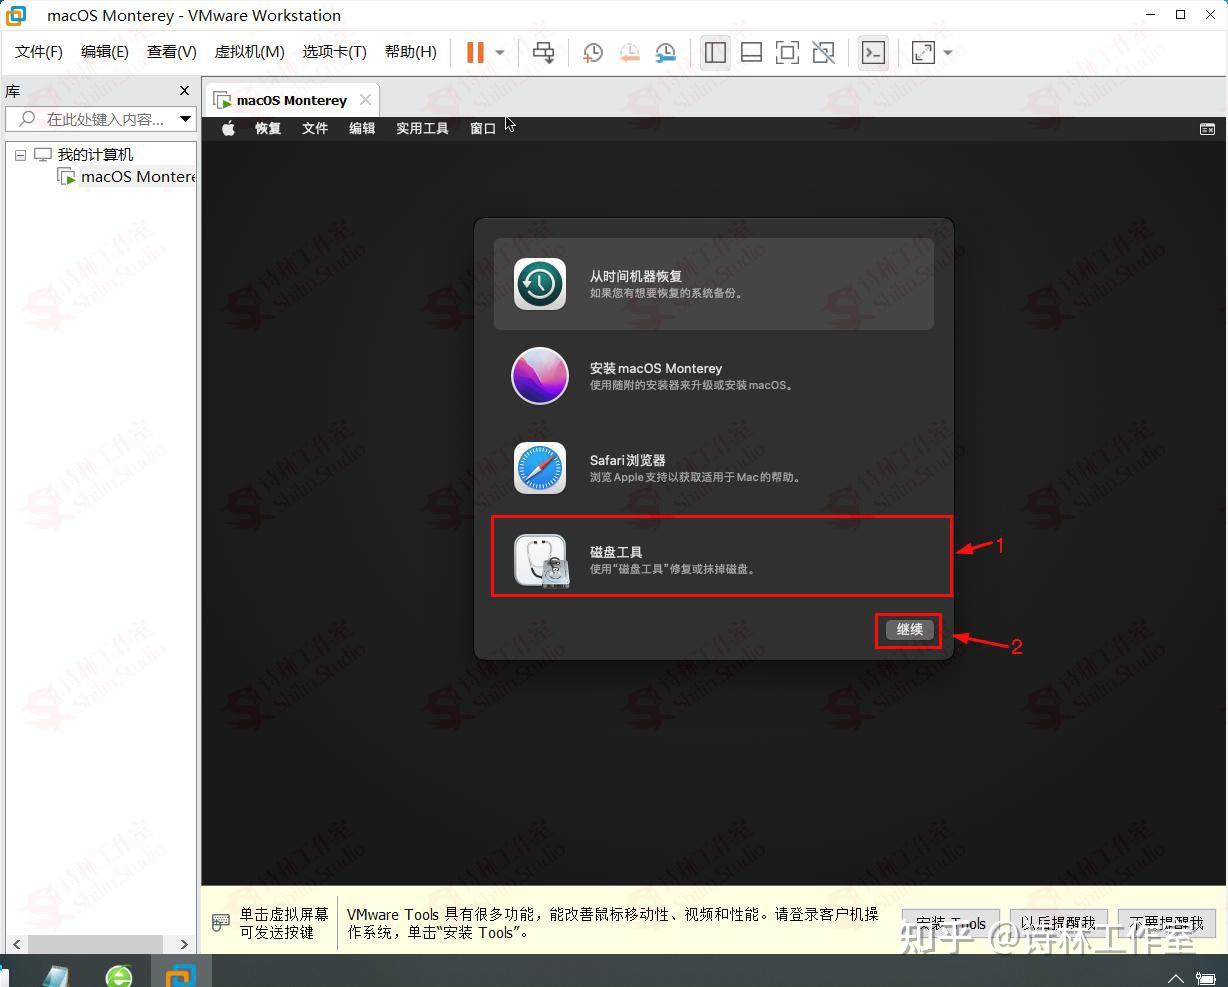This screenshot has height=987, width=1228.
Task: Open the snapshot manager
Action: pos(665,52)
